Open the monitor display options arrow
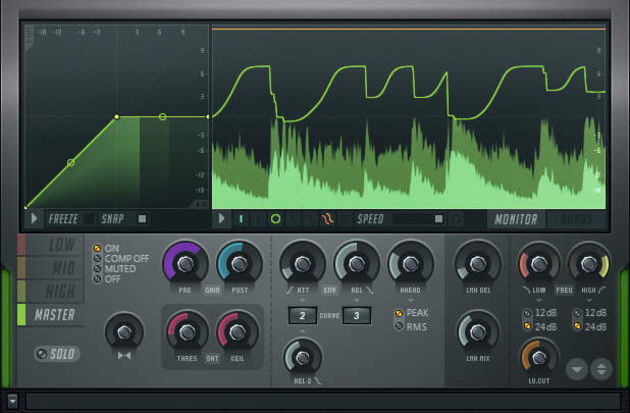 pos(221,219)
